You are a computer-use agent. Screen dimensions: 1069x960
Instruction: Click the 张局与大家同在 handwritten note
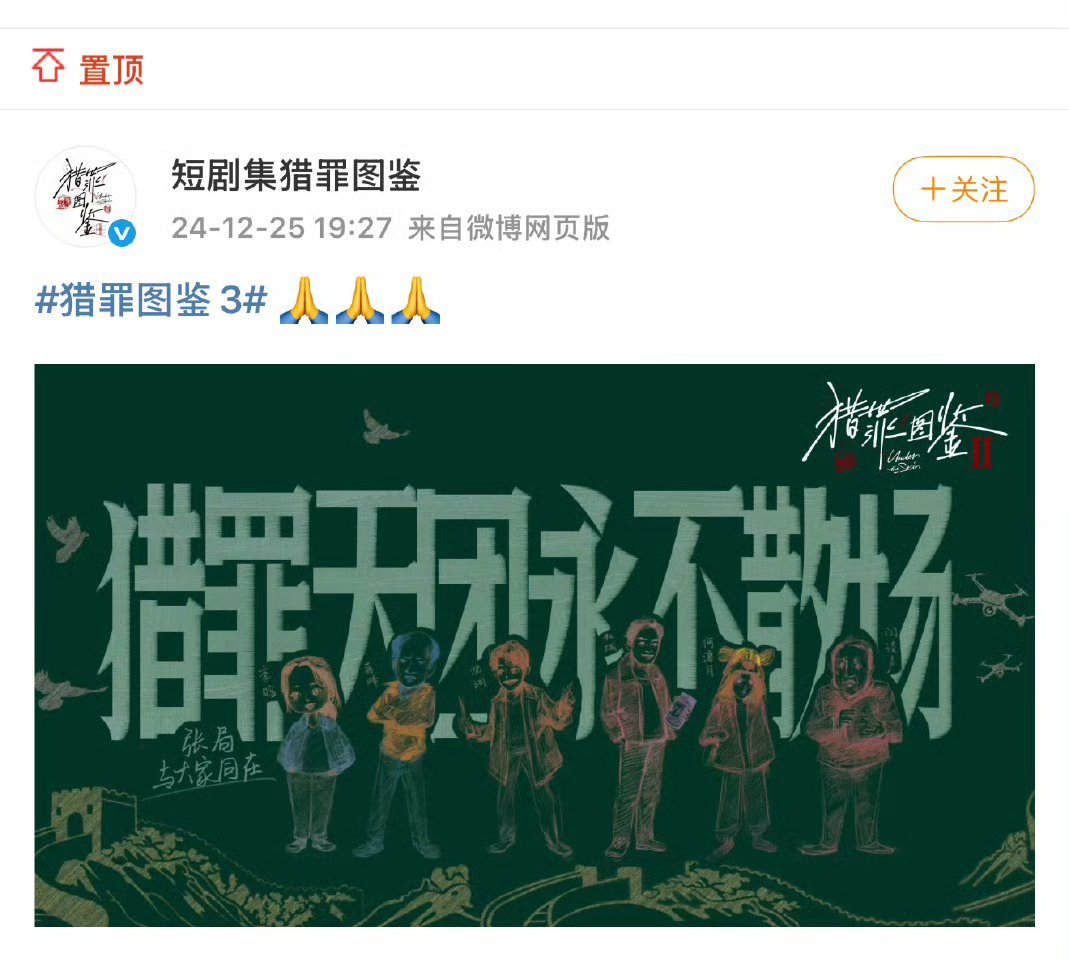(211, 758)
